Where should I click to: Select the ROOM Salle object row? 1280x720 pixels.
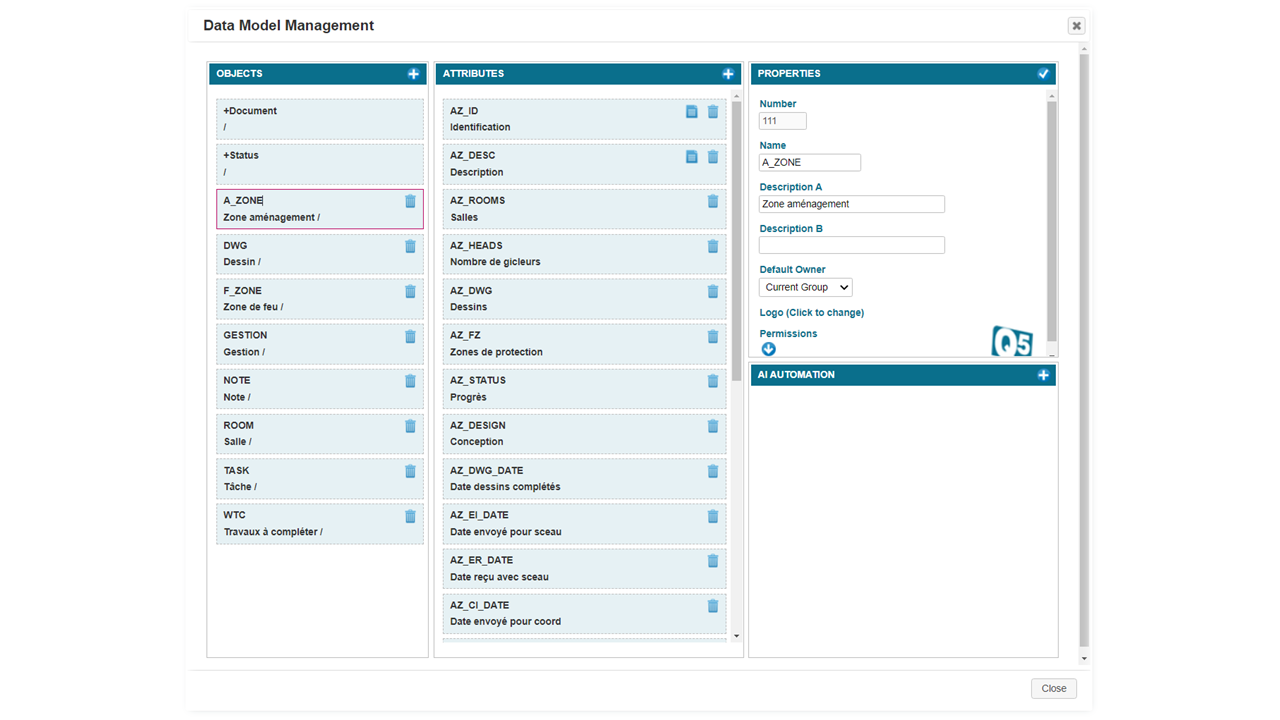pos(320,434)
